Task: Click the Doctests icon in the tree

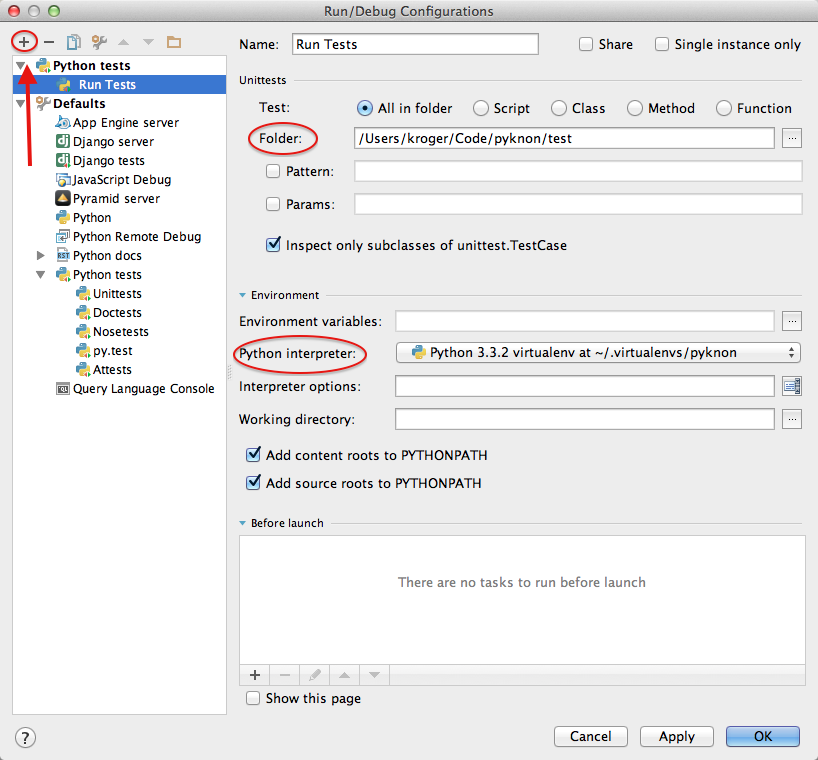Action: pyautogui.click(x=83, y=312)
